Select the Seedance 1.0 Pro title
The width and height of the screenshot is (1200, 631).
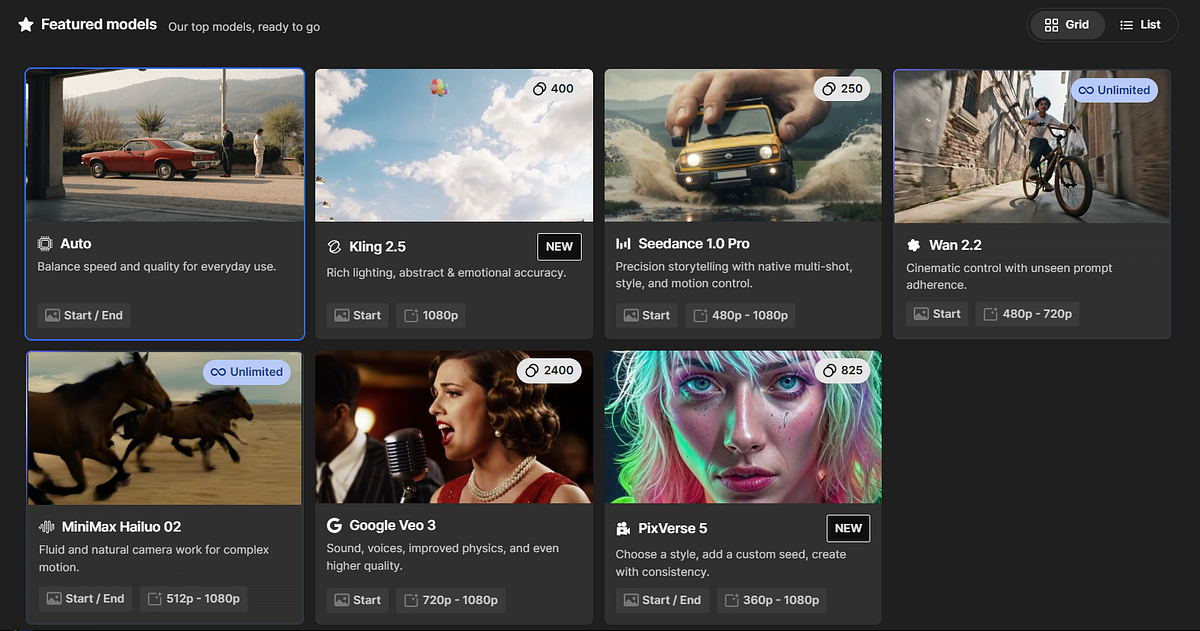[x=695, y=244]
